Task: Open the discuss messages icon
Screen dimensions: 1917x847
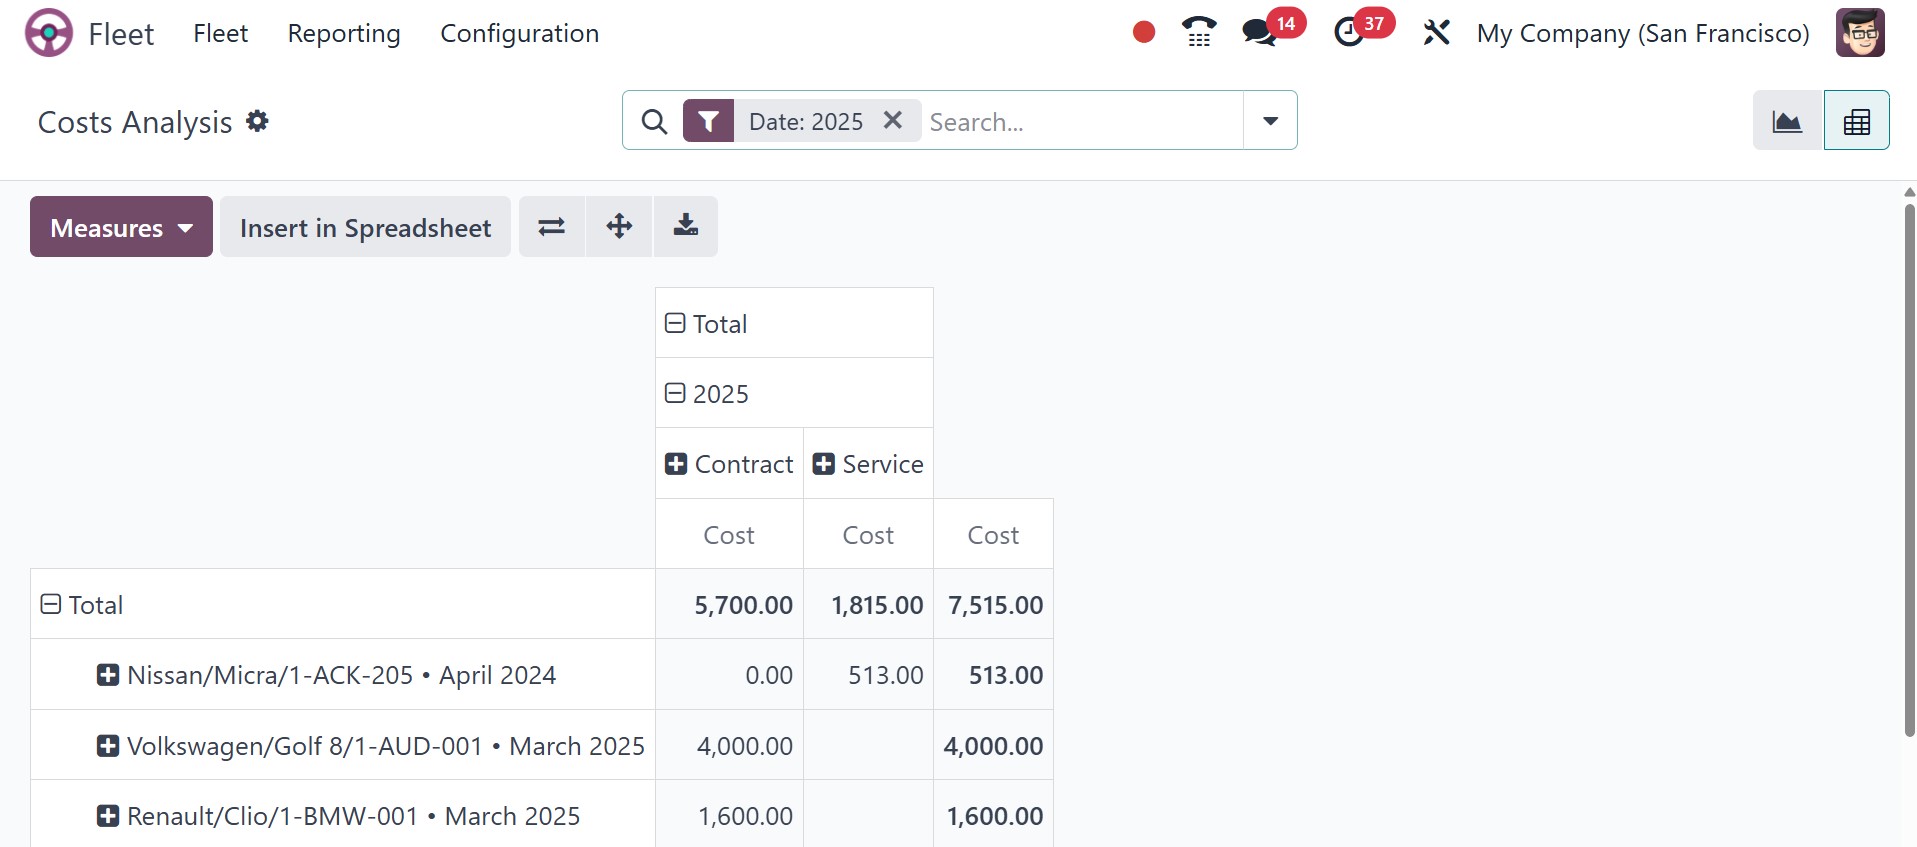Action: coord(1259,32)
